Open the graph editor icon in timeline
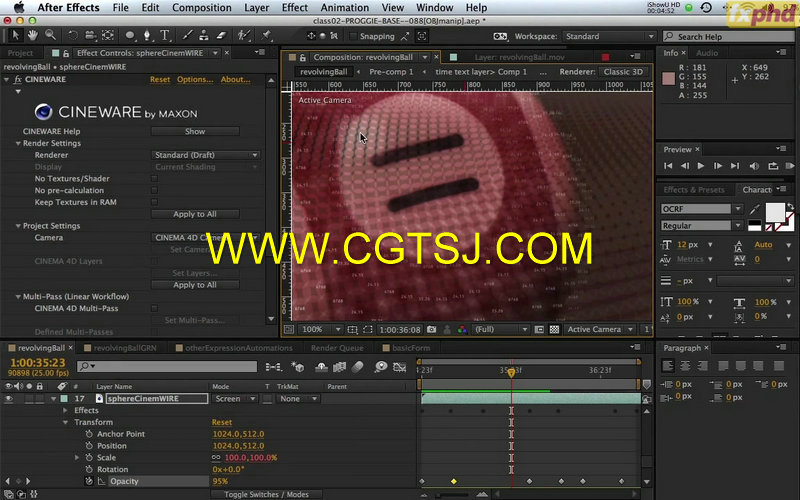The width and height of the screenshot is (800, 500). (400, 366)
